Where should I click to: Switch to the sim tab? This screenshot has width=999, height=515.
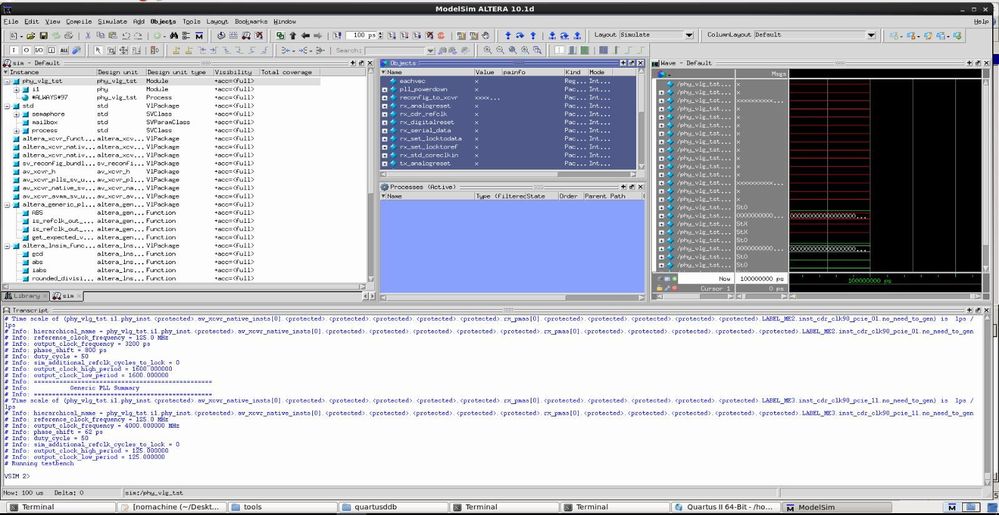click(x=65, y=296)
